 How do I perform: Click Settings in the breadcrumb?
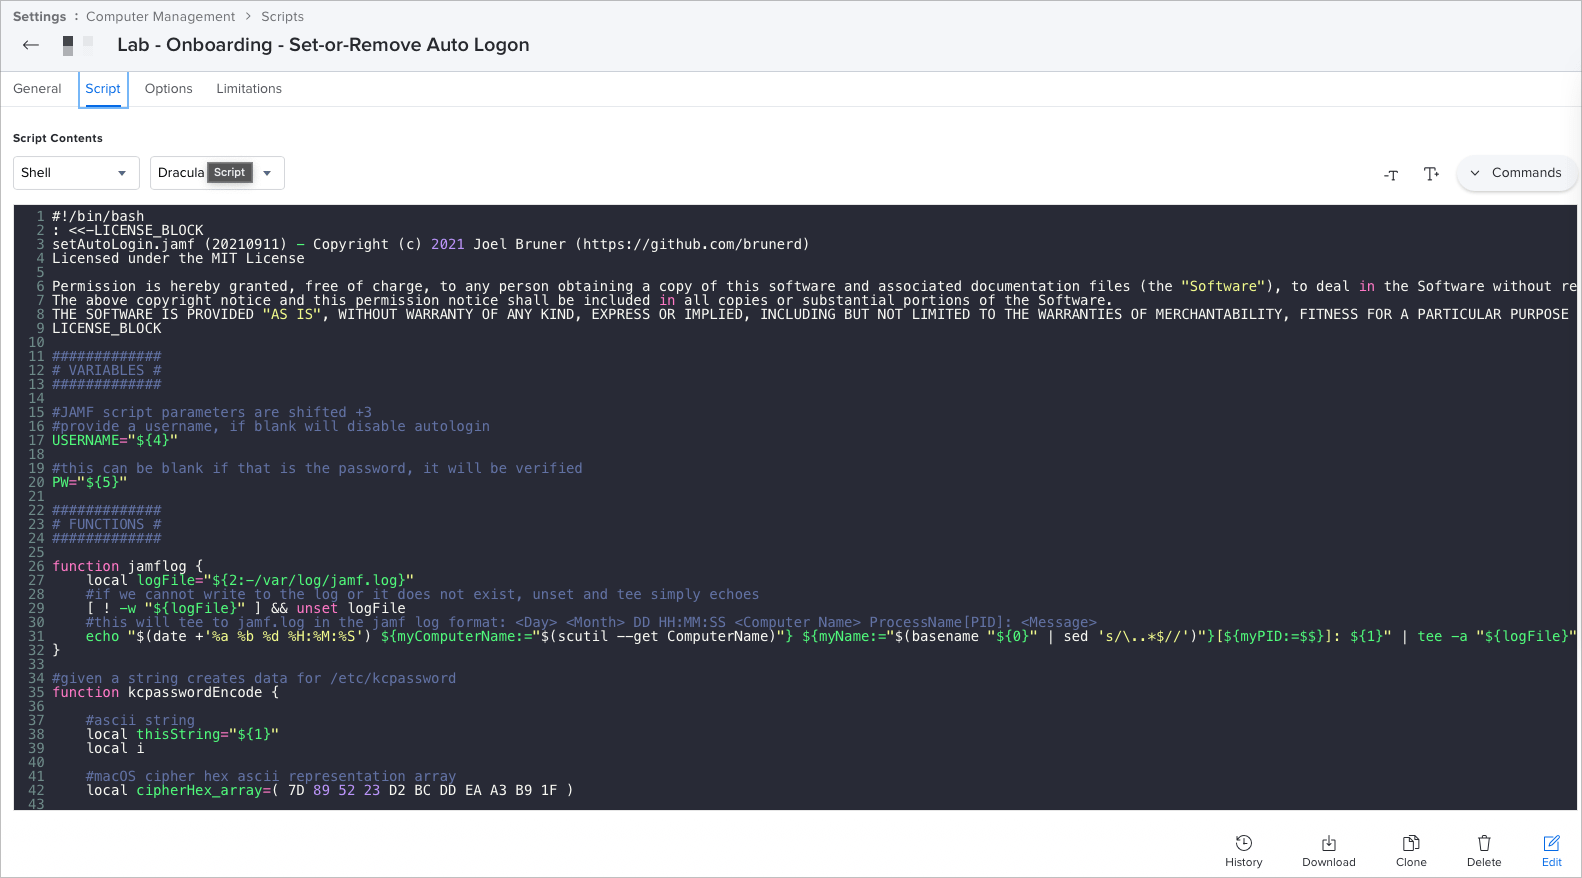pyautogui.click(x=39, y=17)
